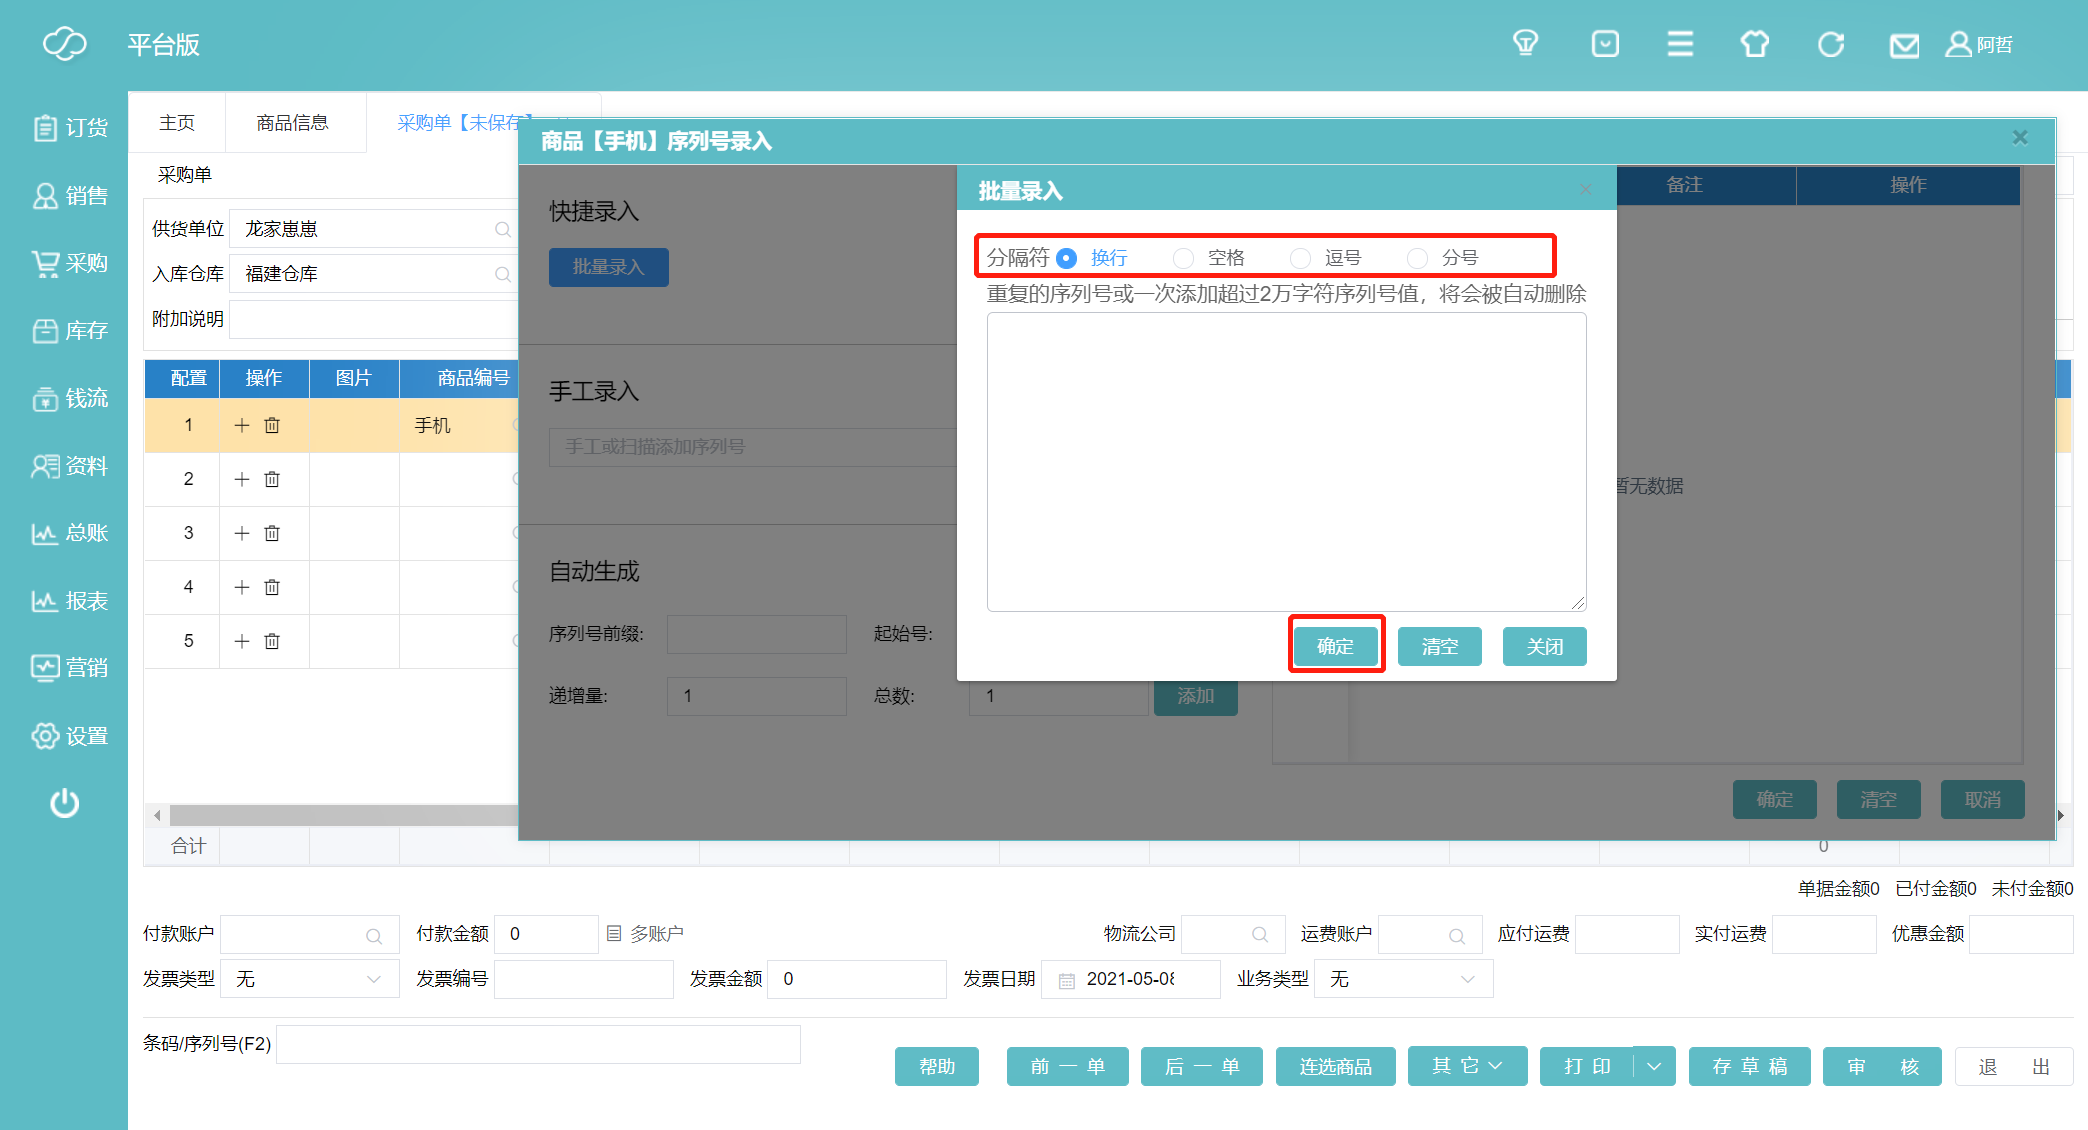Click the lightbulb tips icon in header
The height and width of the screenshot is (1130, 2088).
[x=1525, y=44]
